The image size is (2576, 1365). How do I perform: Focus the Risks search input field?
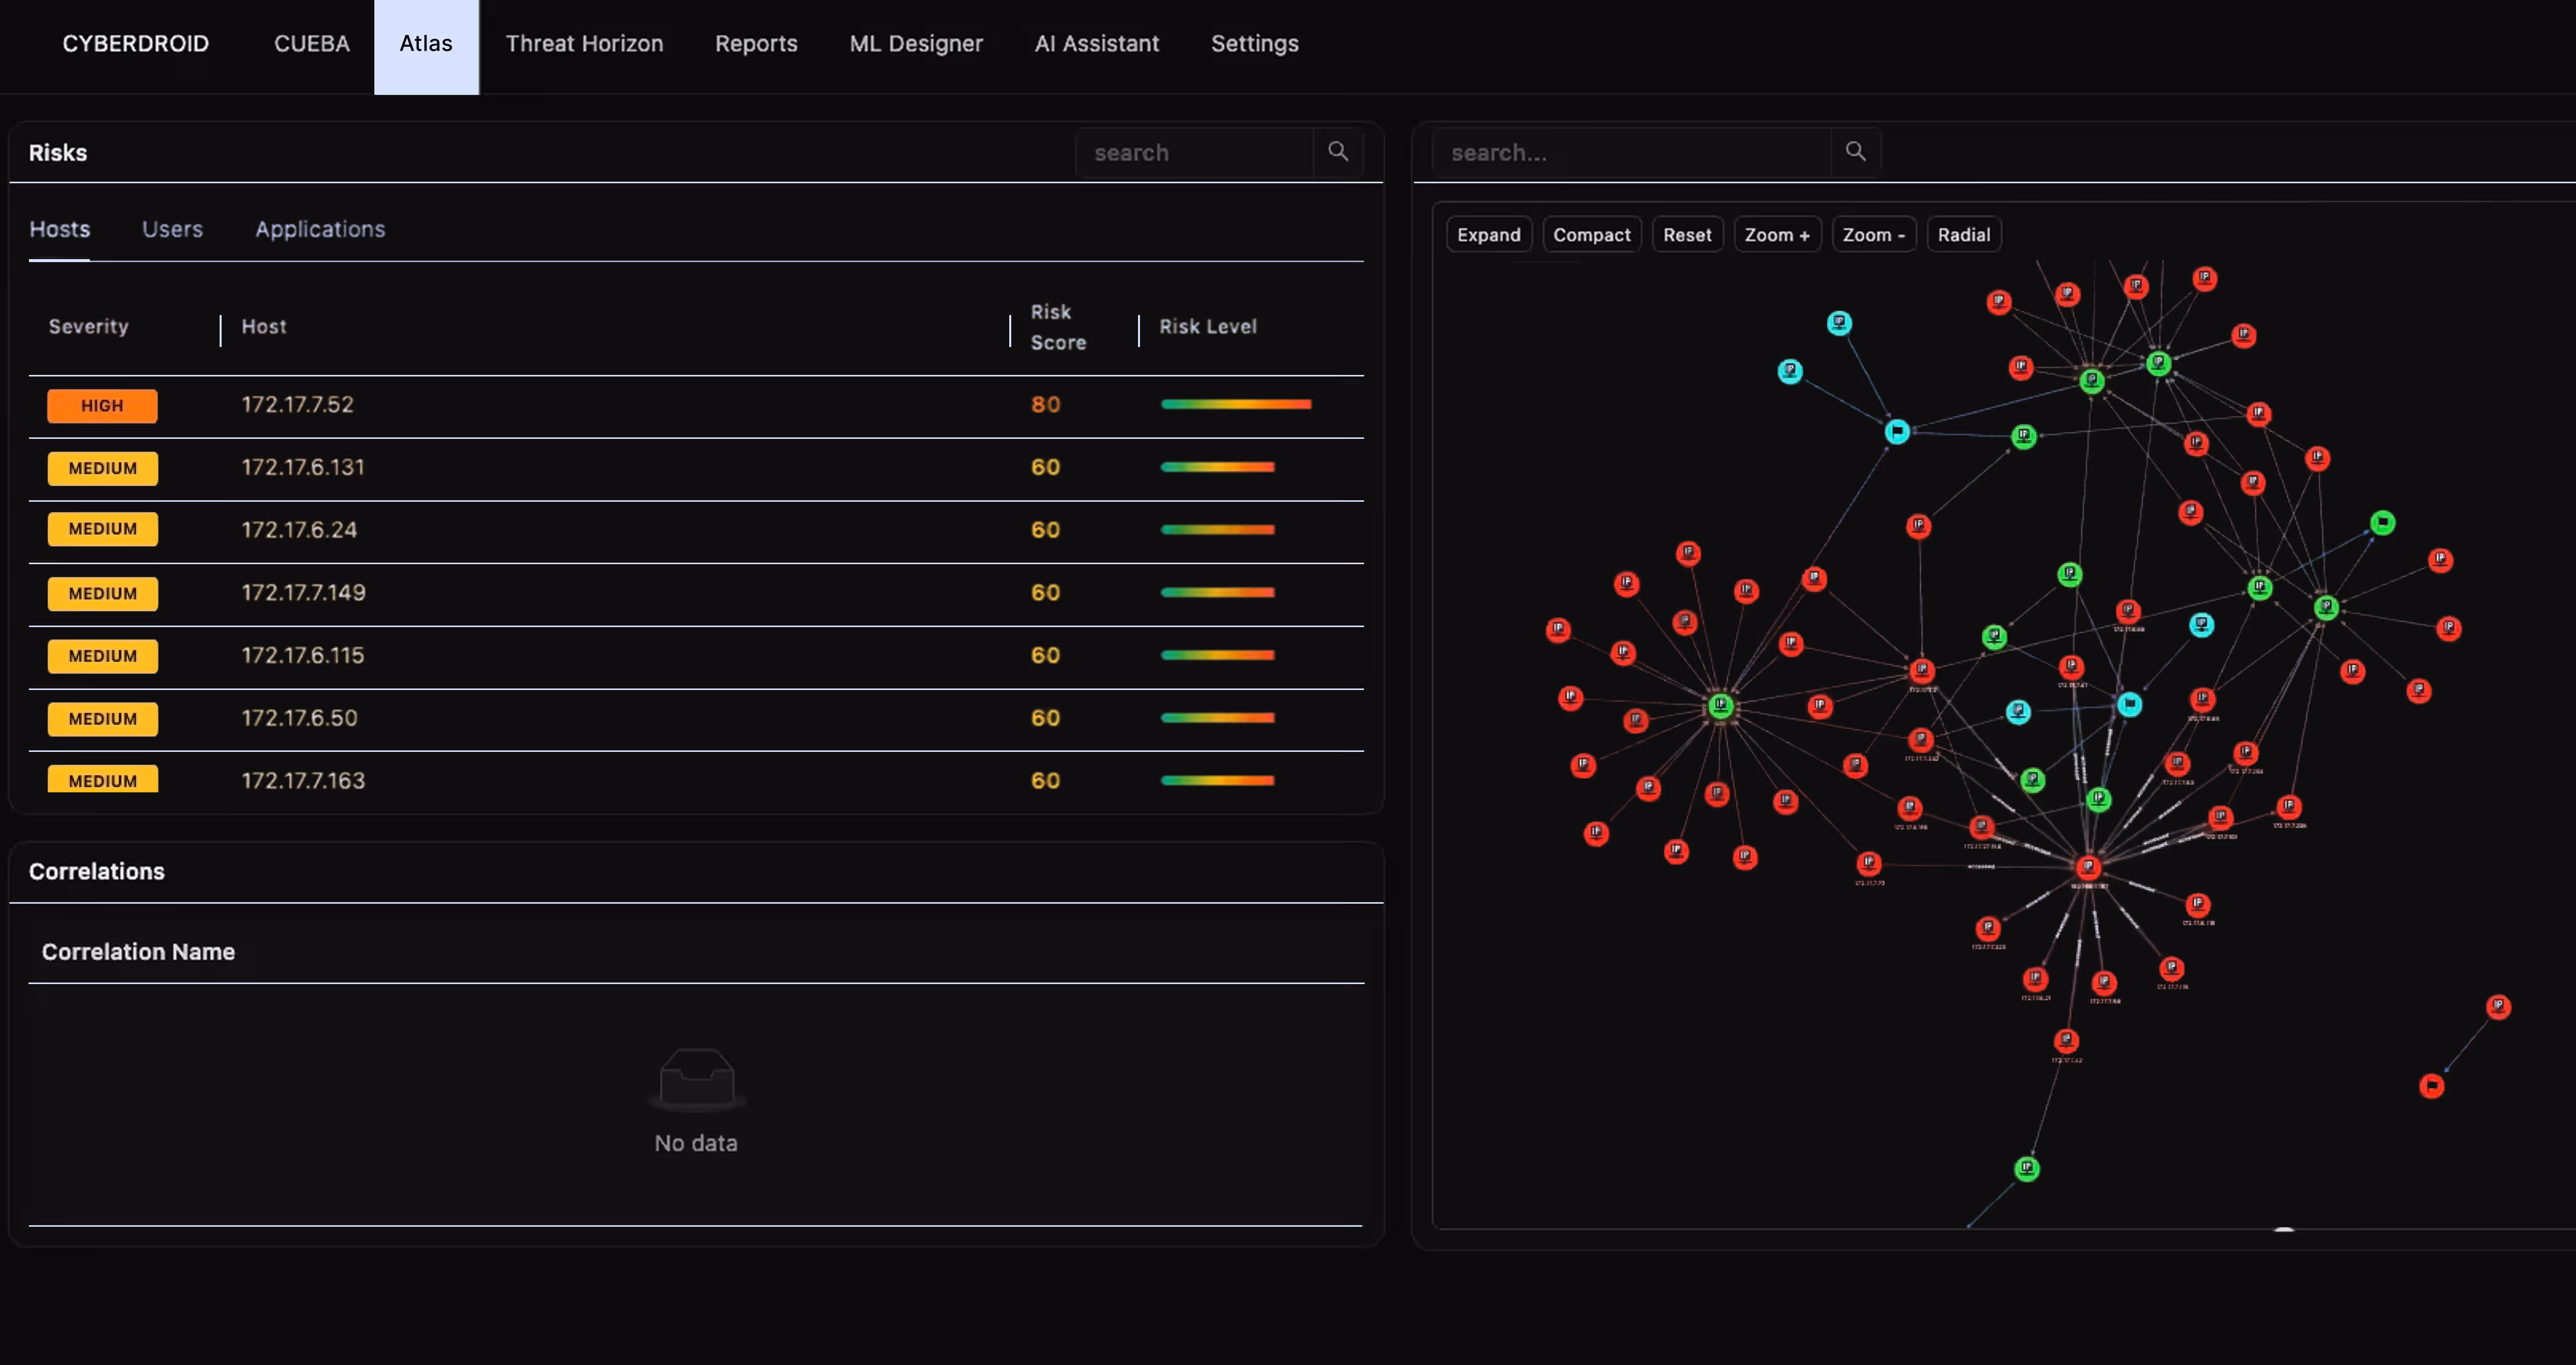(1195, 153)
